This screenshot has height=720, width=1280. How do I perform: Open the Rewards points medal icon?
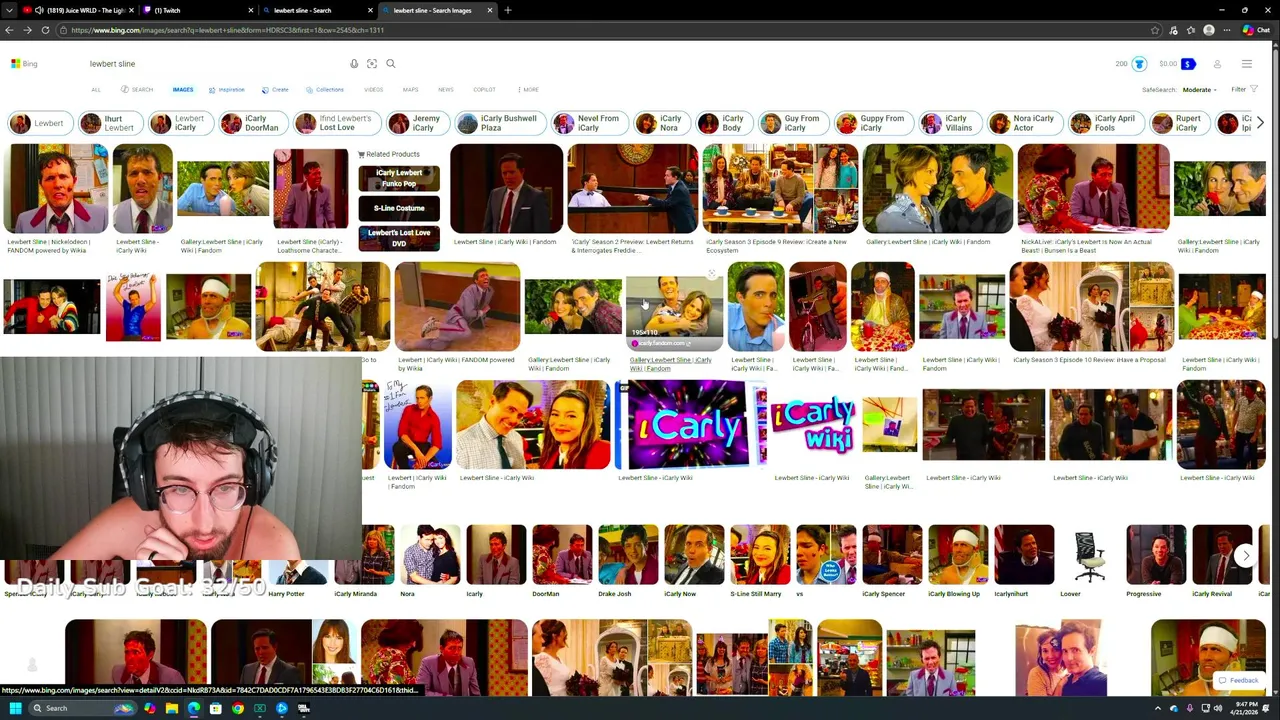[1139, 64]
